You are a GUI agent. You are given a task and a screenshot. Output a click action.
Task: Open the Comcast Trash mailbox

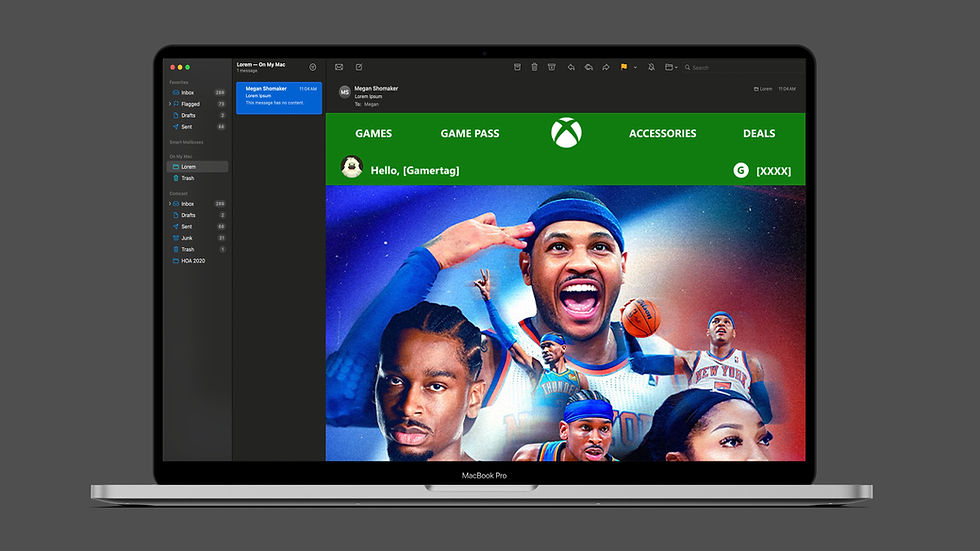tap(198, 249)
